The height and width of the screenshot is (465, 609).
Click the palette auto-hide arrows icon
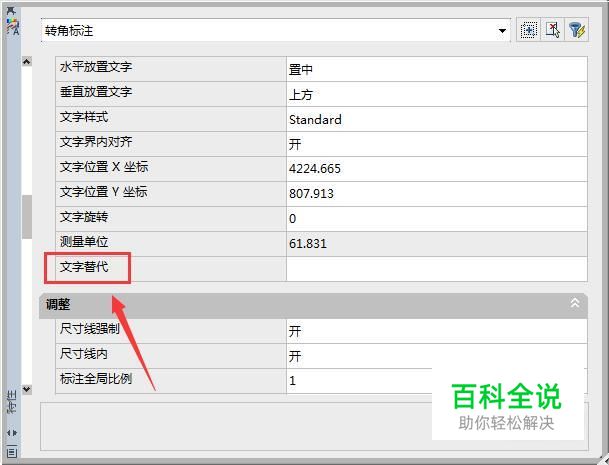(x=12, y=433)
